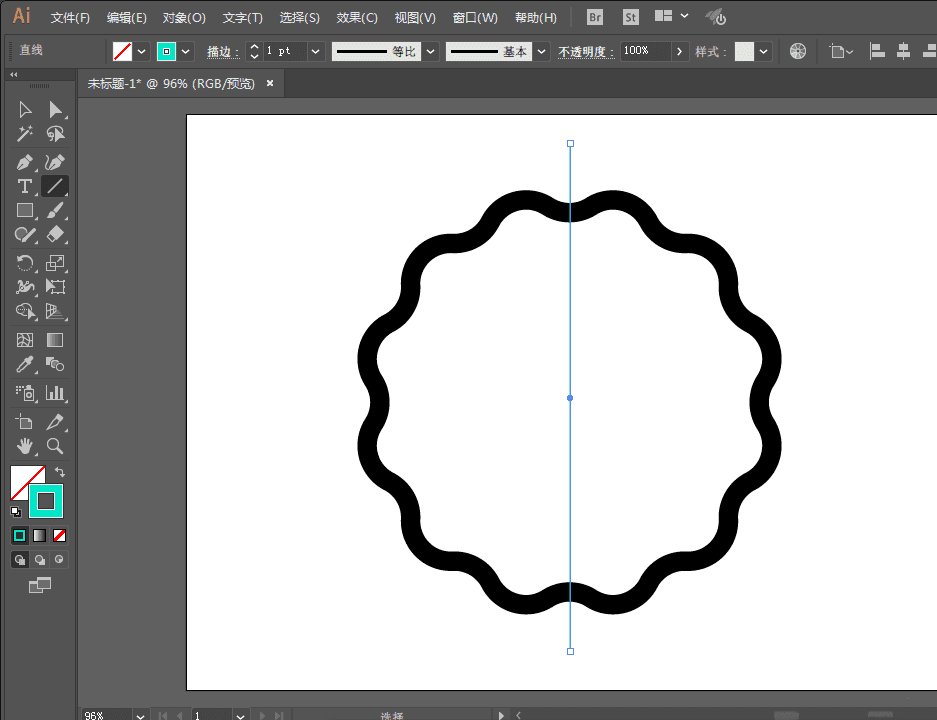The height and width of the screenshot is (720, 937).
Task: Select the Pen tool
Action: (x=25, y=161)
